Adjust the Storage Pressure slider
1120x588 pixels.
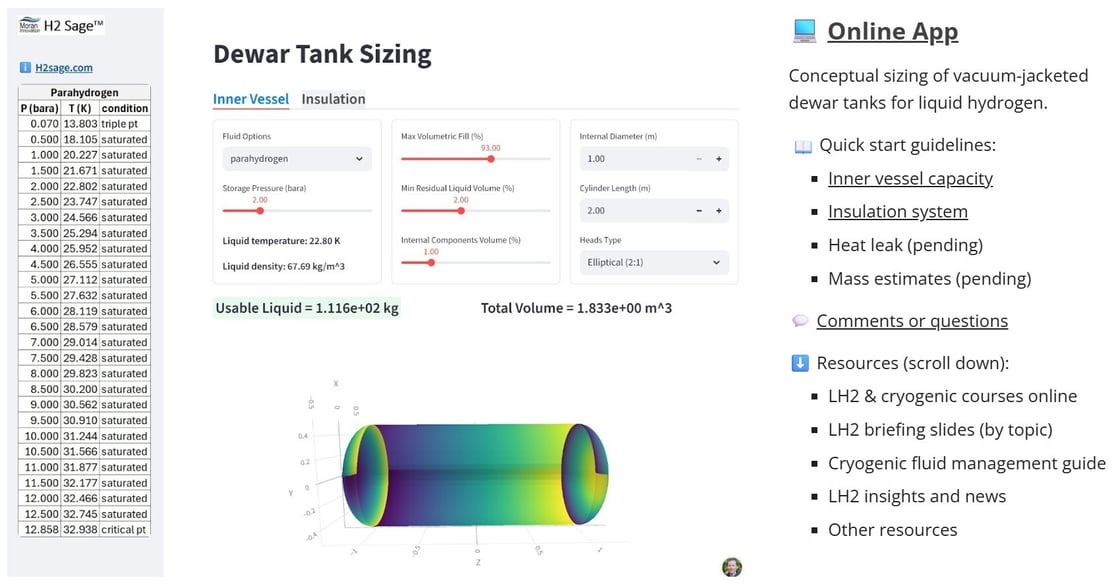click(x=262, y=210)
